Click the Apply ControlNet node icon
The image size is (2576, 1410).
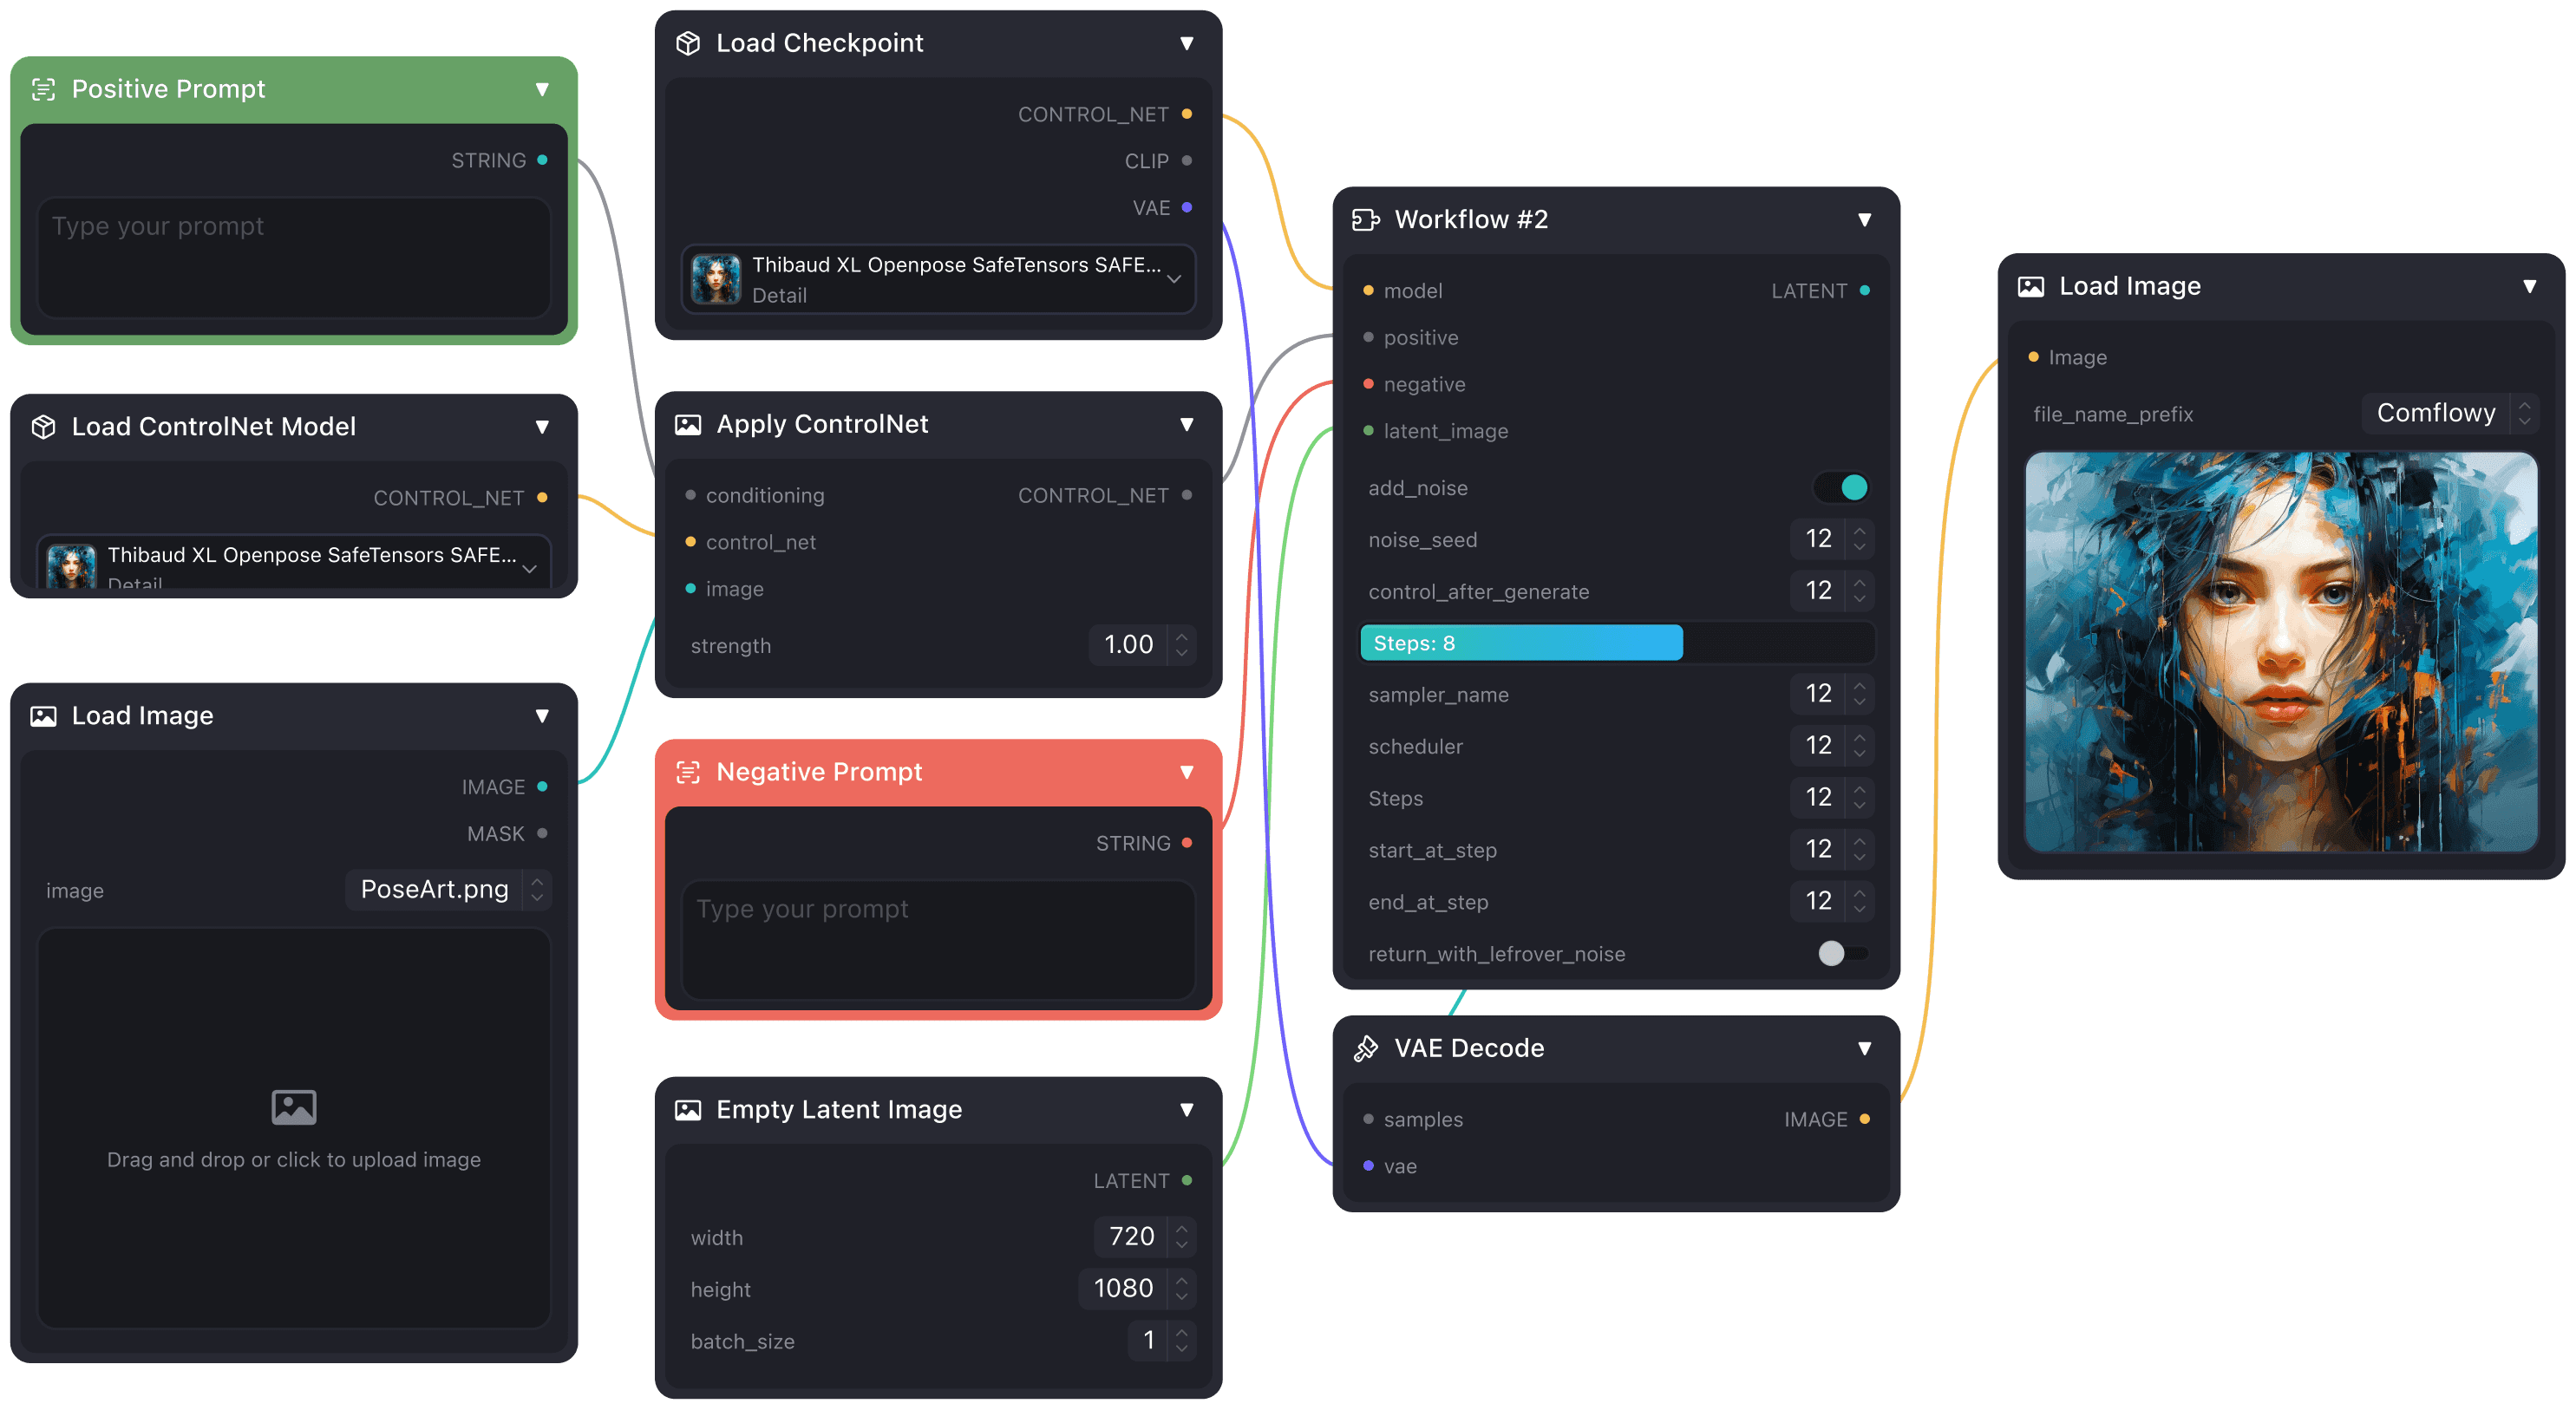pos(690,424)
